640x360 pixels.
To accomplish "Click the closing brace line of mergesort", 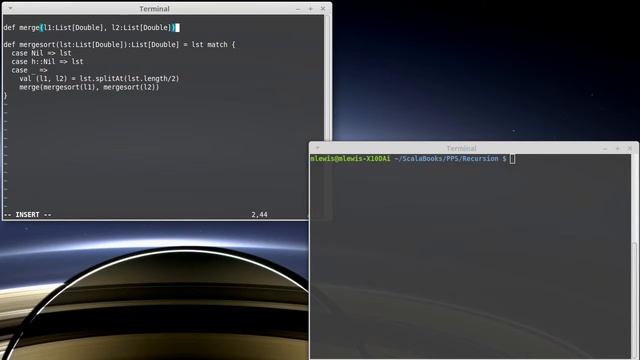I will pyautogui.click(x=5, y=96).
